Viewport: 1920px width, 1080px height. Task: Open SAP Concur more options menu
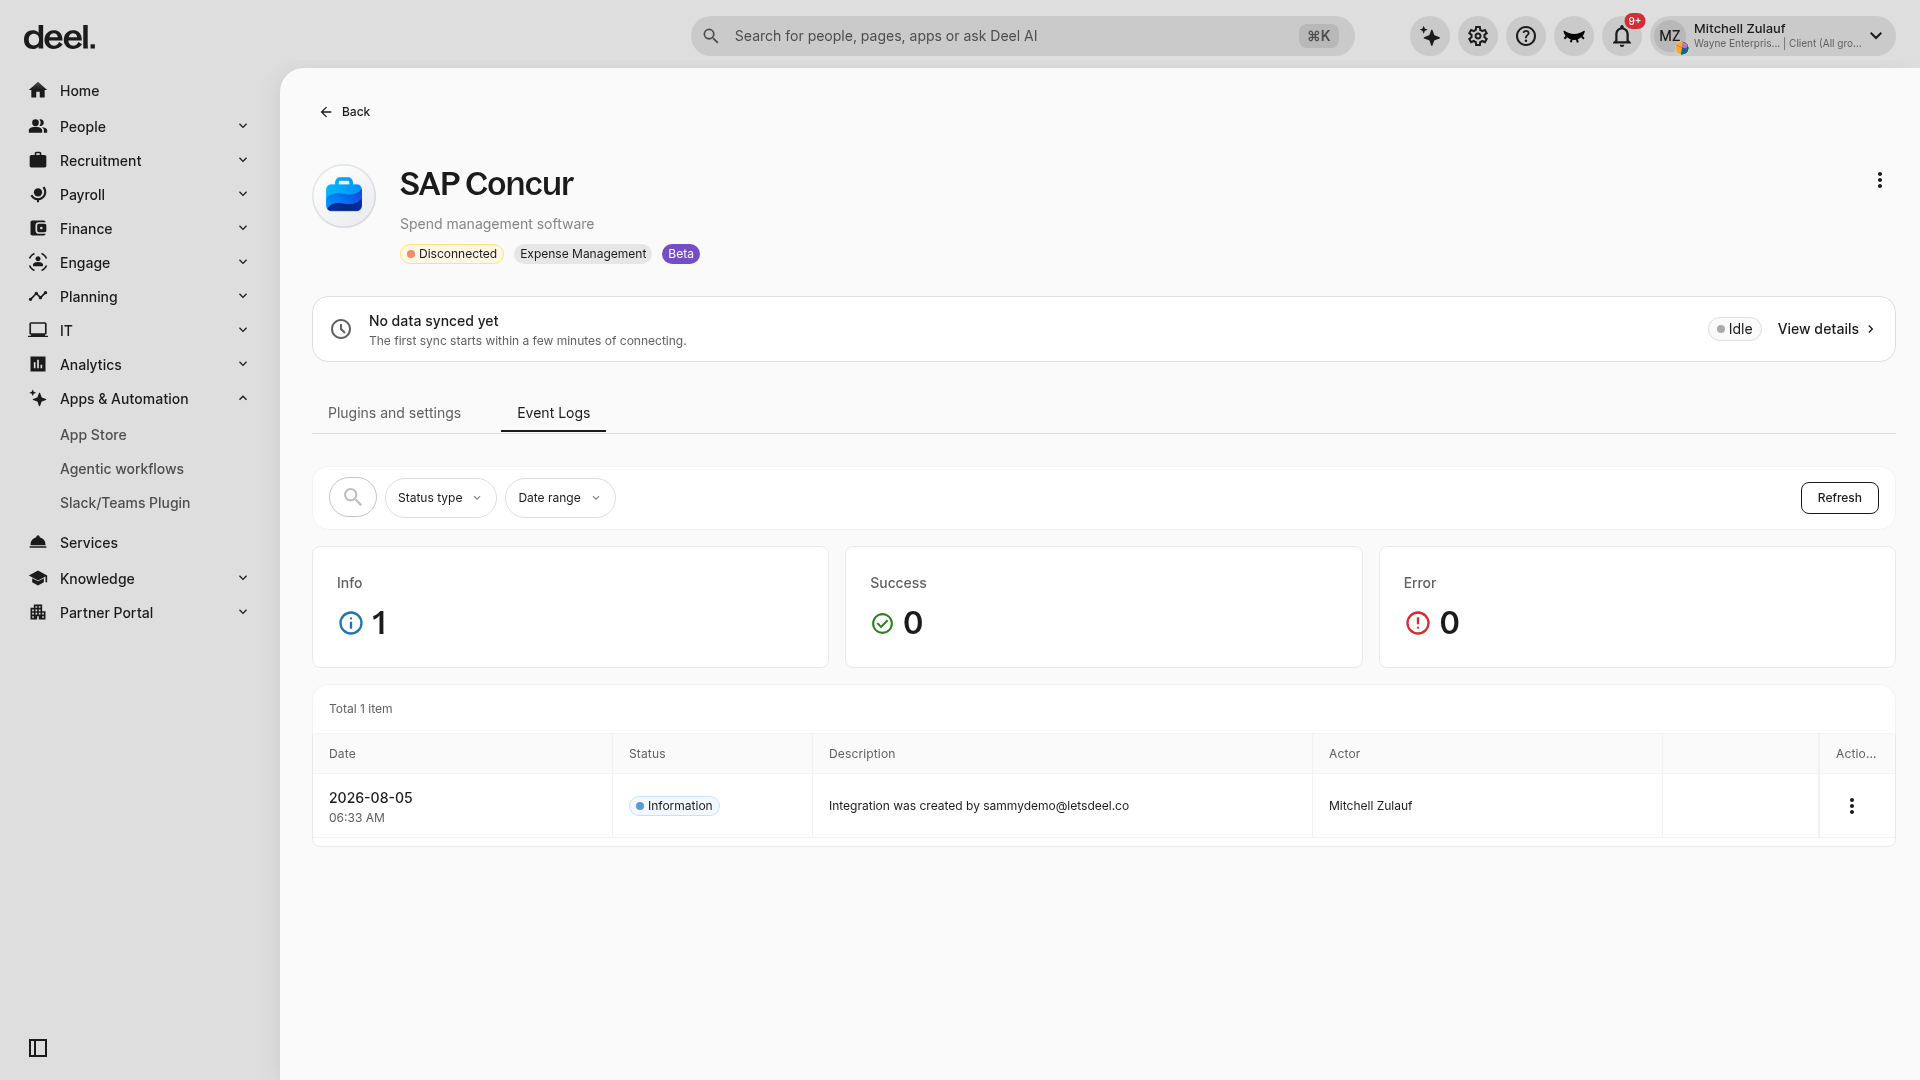click(1880, 180)
